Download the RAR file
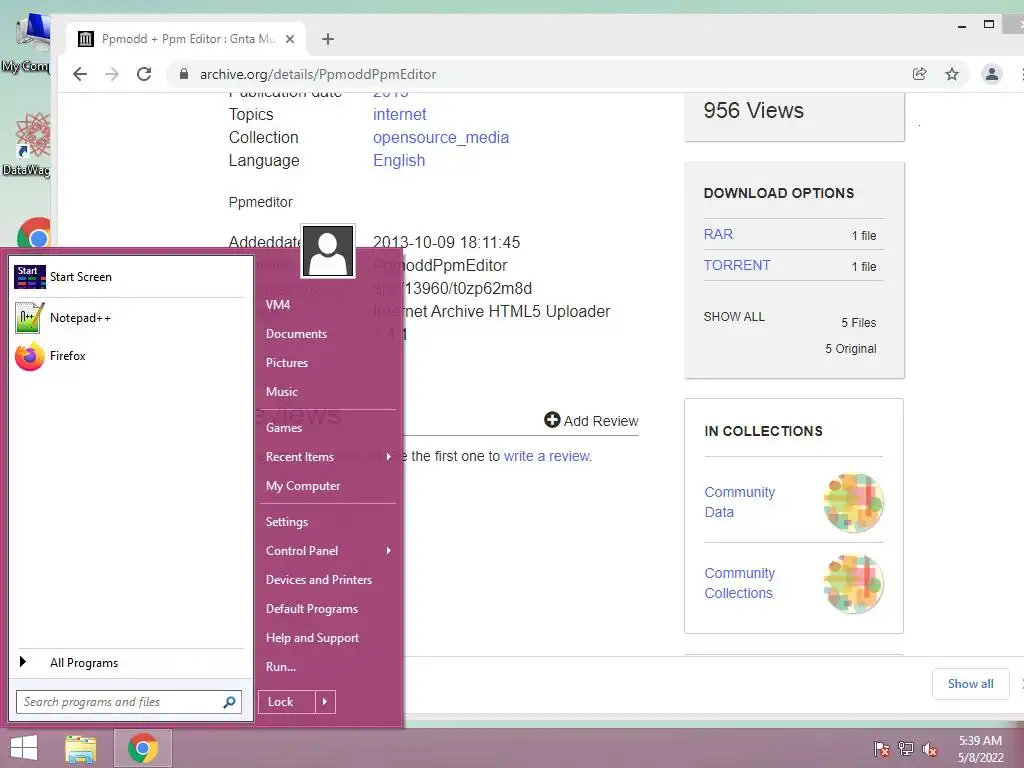 [718, 234]
